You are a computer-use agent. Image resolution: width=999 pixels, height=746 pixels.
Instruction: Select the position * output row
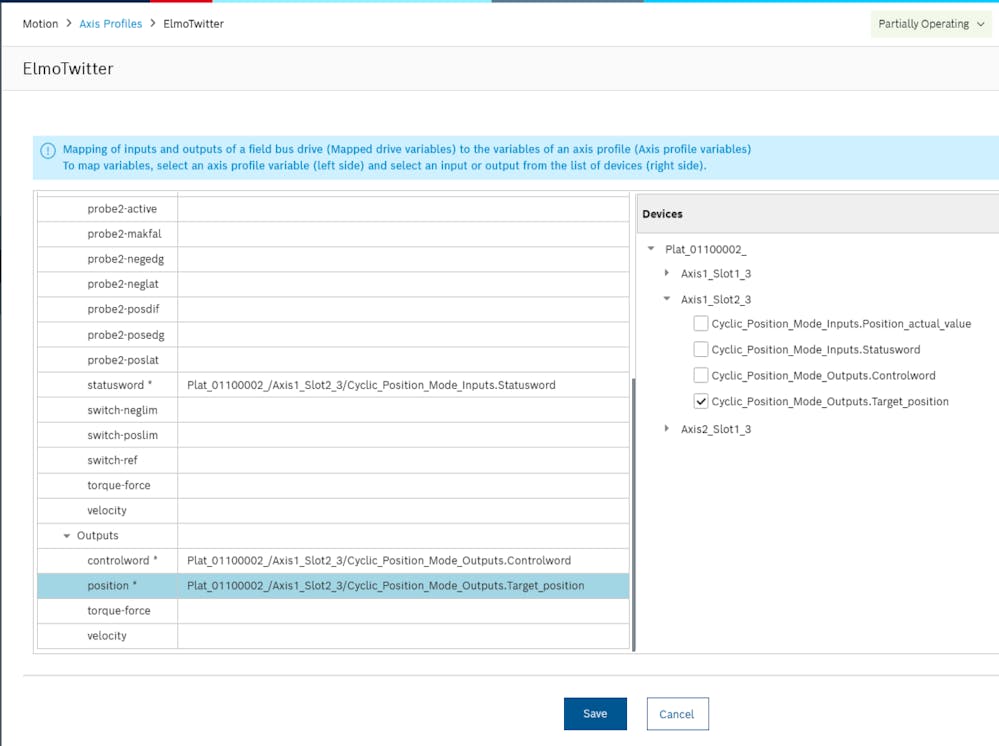pos(333,585)
